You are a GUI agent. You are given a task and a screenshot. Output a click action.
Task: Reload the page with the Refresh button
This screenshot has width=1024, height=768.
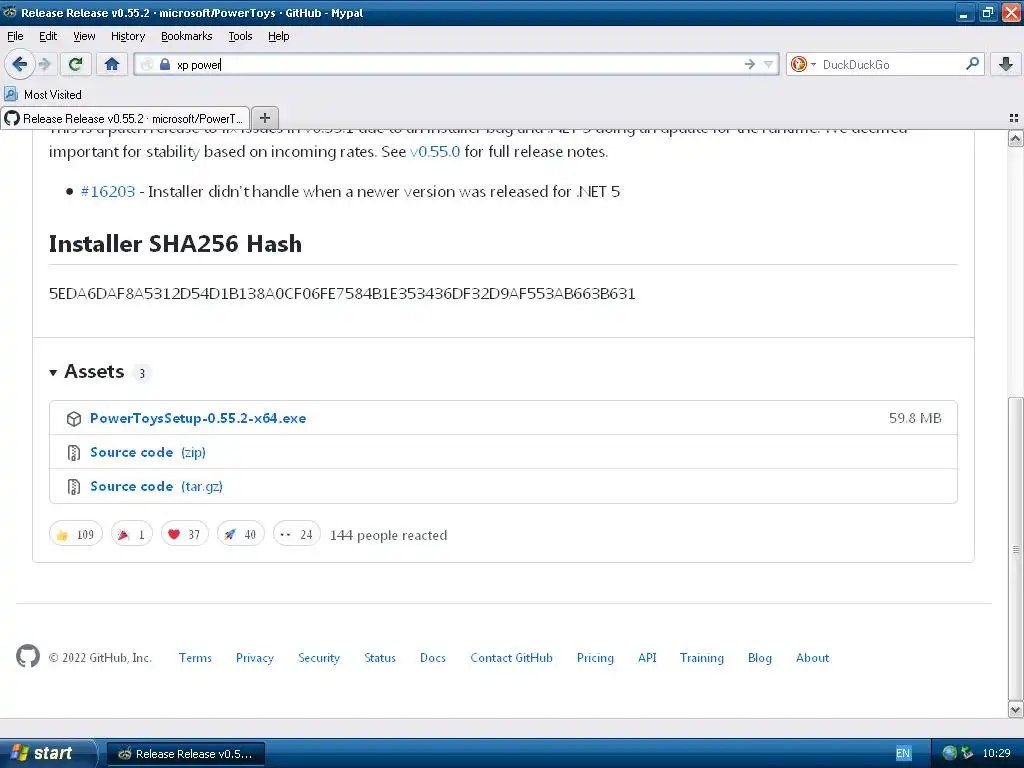[75, 64]
